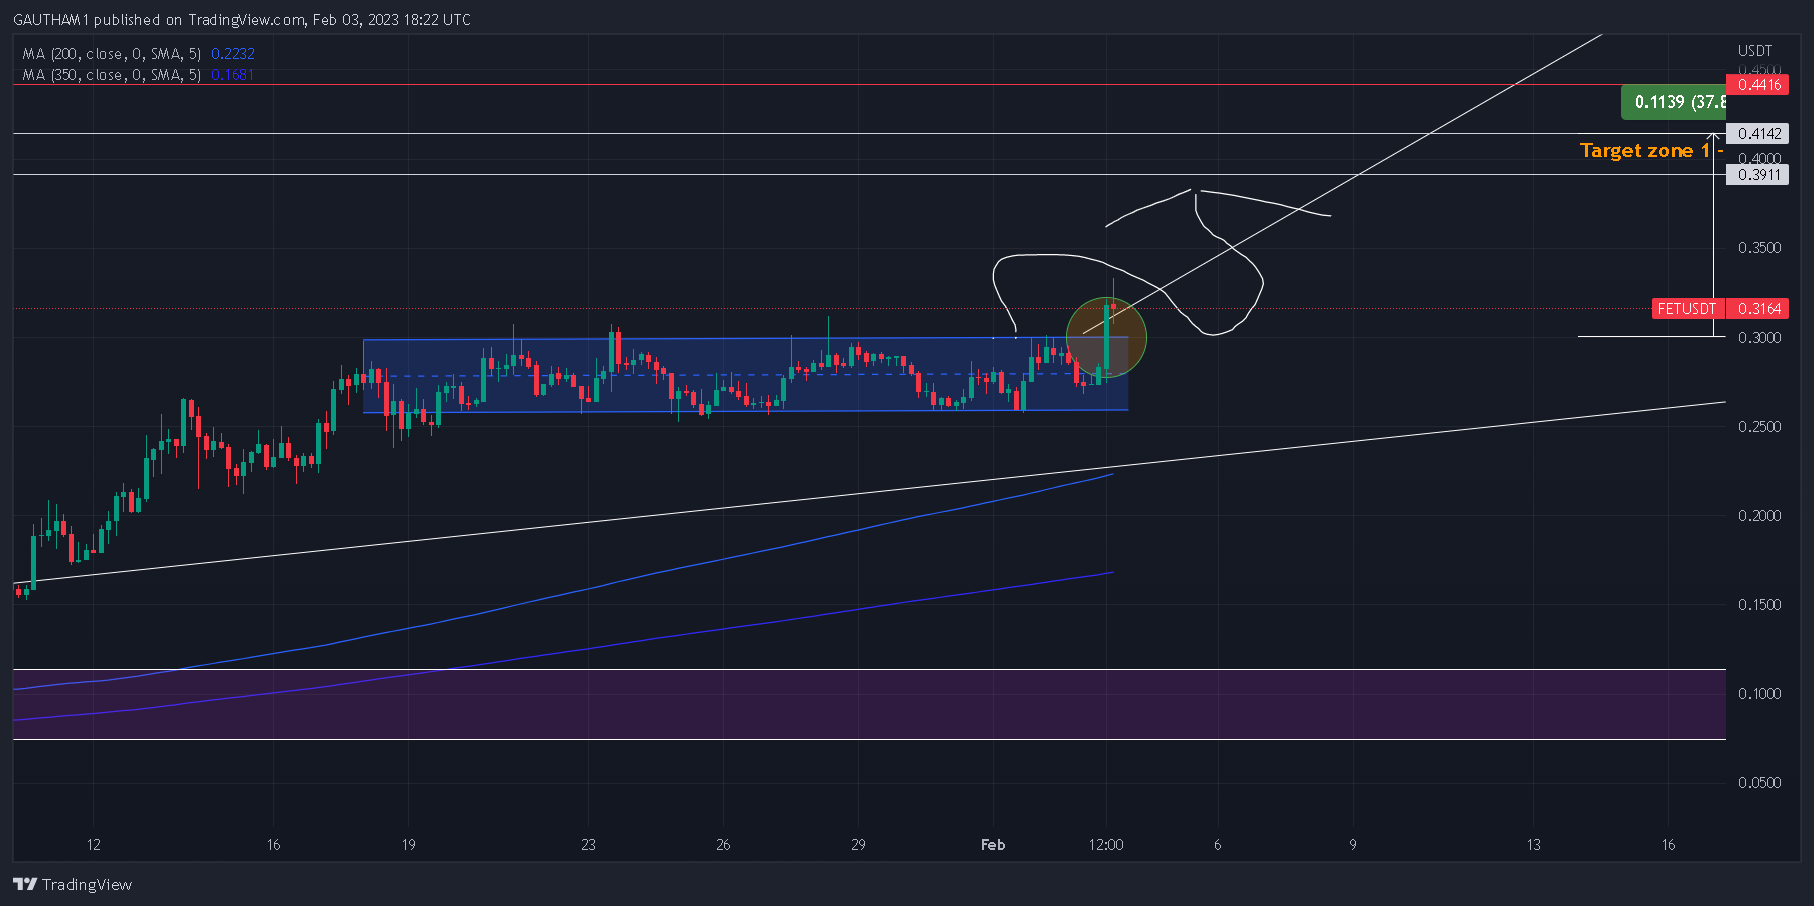Click the 0.2000 axis price label
Viewport: 1814px width, 906px height.
(1759, 516)
